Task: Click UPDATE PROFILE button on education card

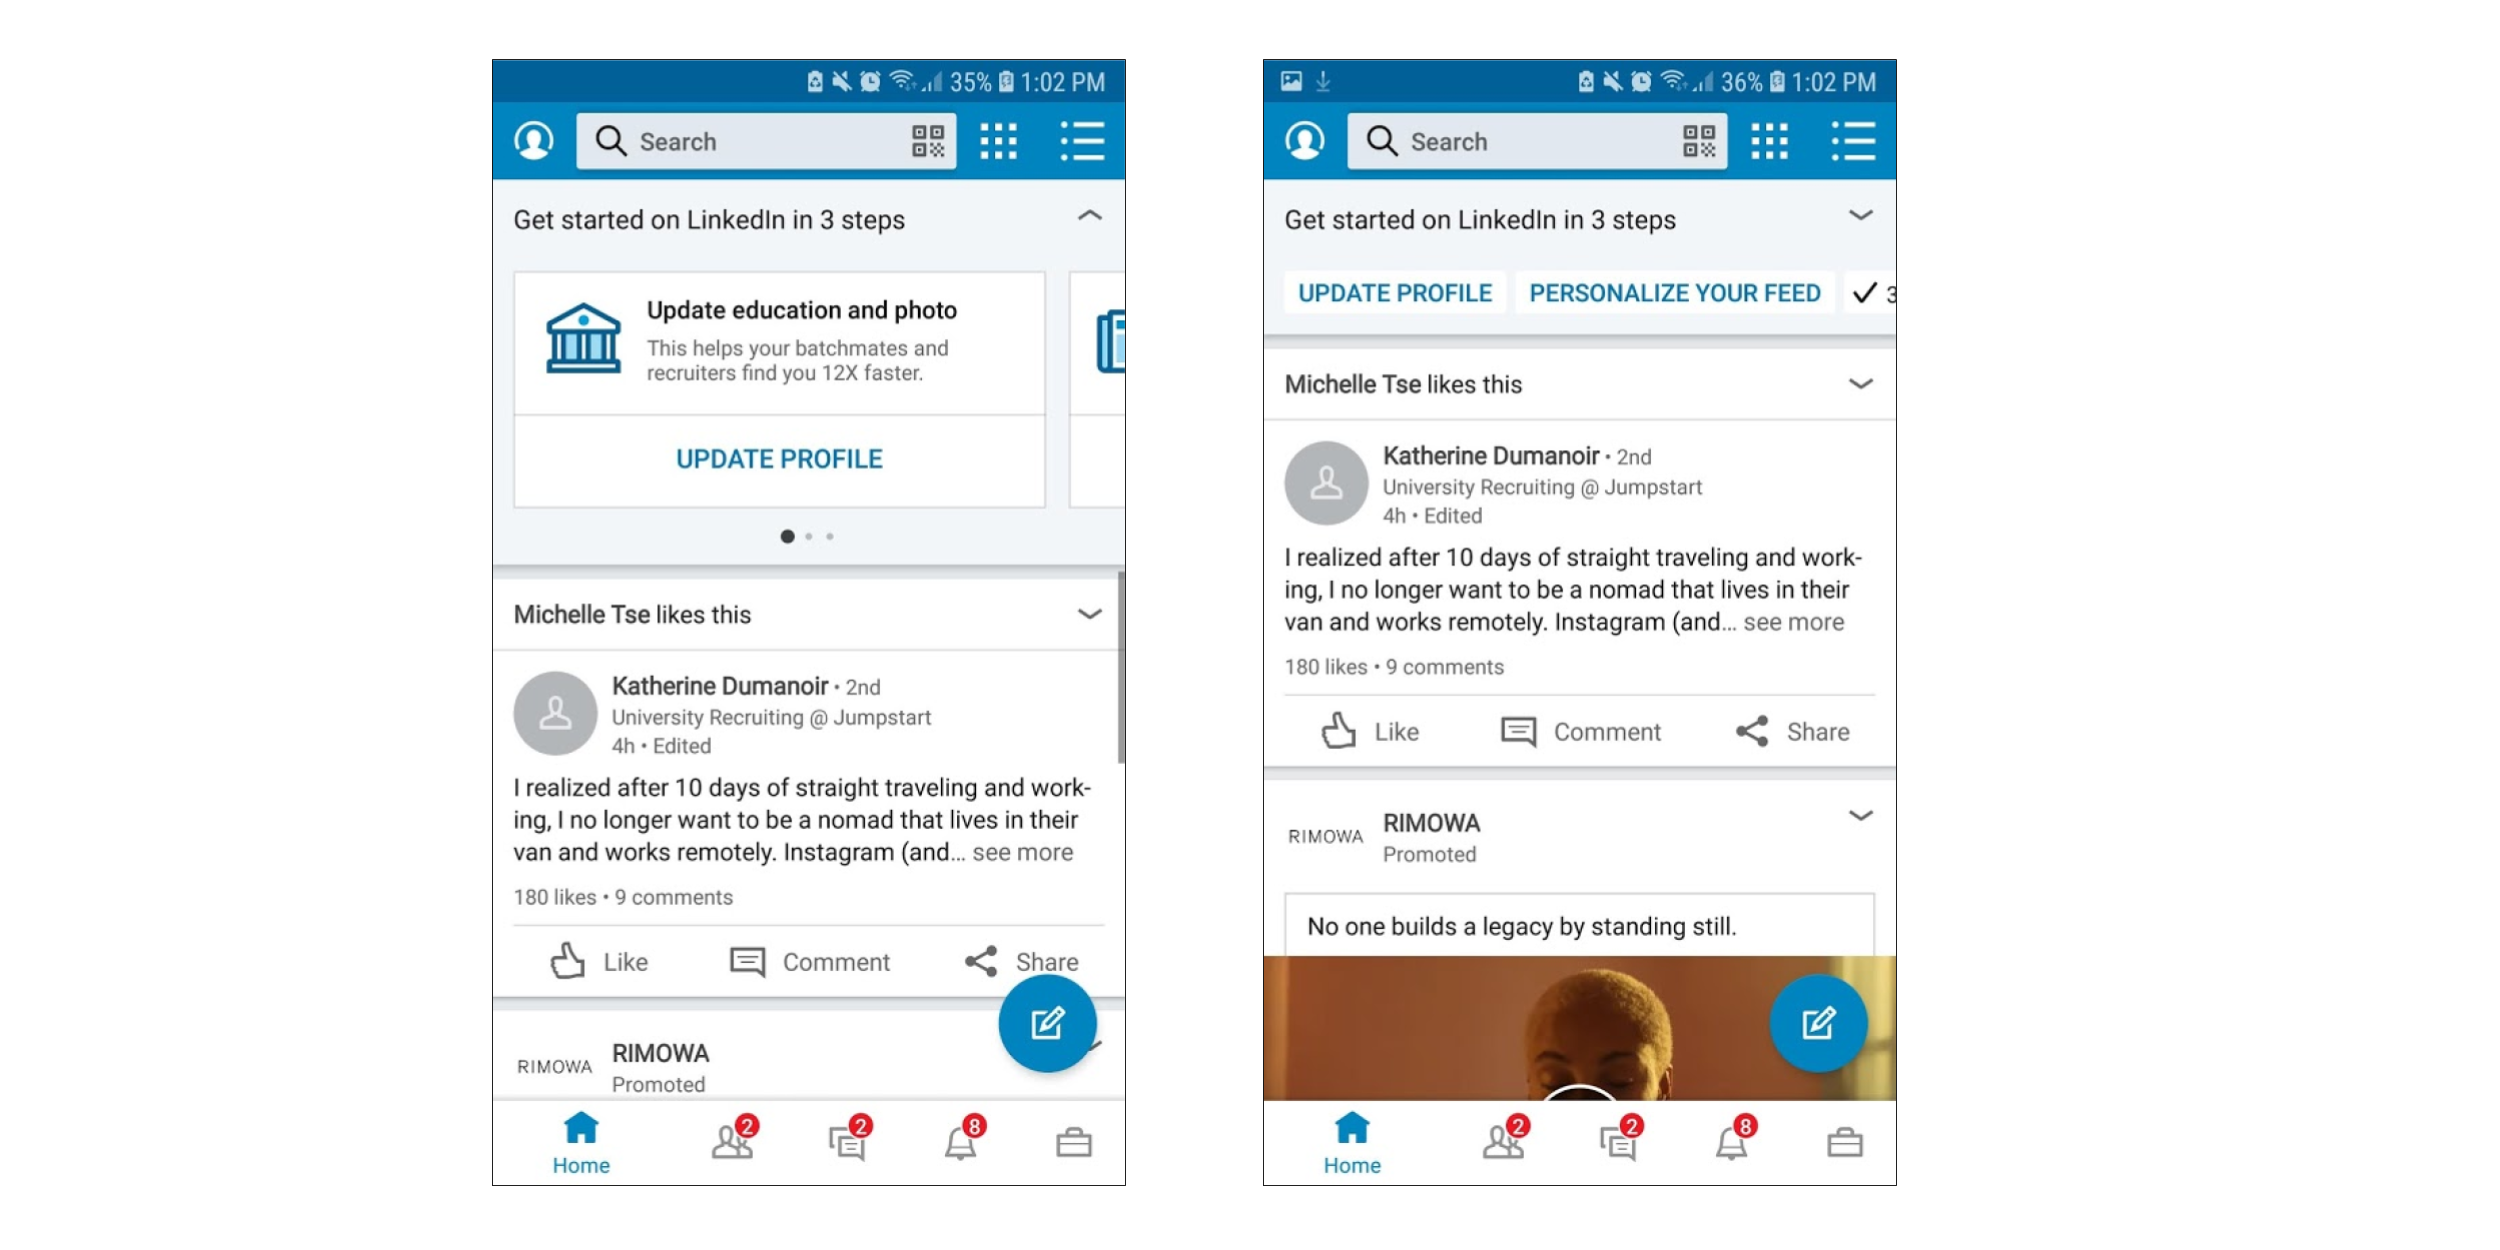Action: [780, 458]
